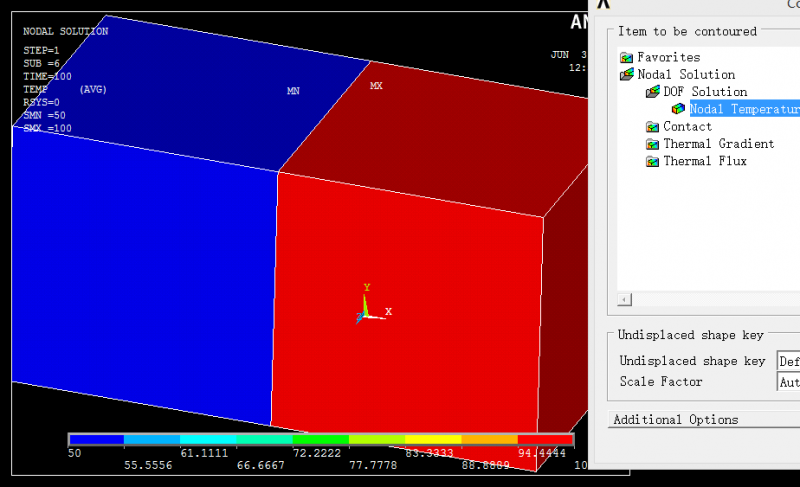Image resolution: width=800 pixels, height=487 pixels.
Task: Click the Nodal Temperature cube icon
Action: pos(678,109)
